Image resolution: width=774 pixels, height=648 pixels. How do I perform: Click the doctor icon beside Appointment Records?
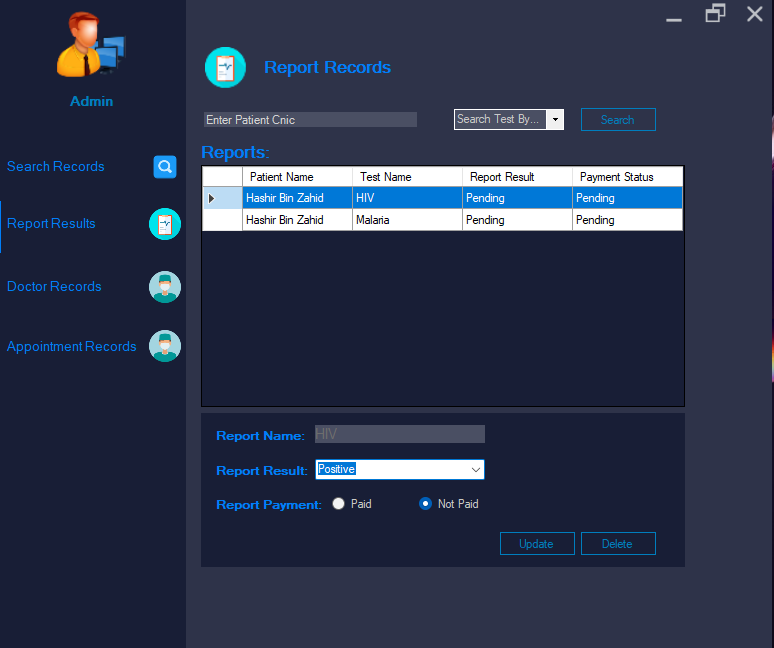coord(165,346)
